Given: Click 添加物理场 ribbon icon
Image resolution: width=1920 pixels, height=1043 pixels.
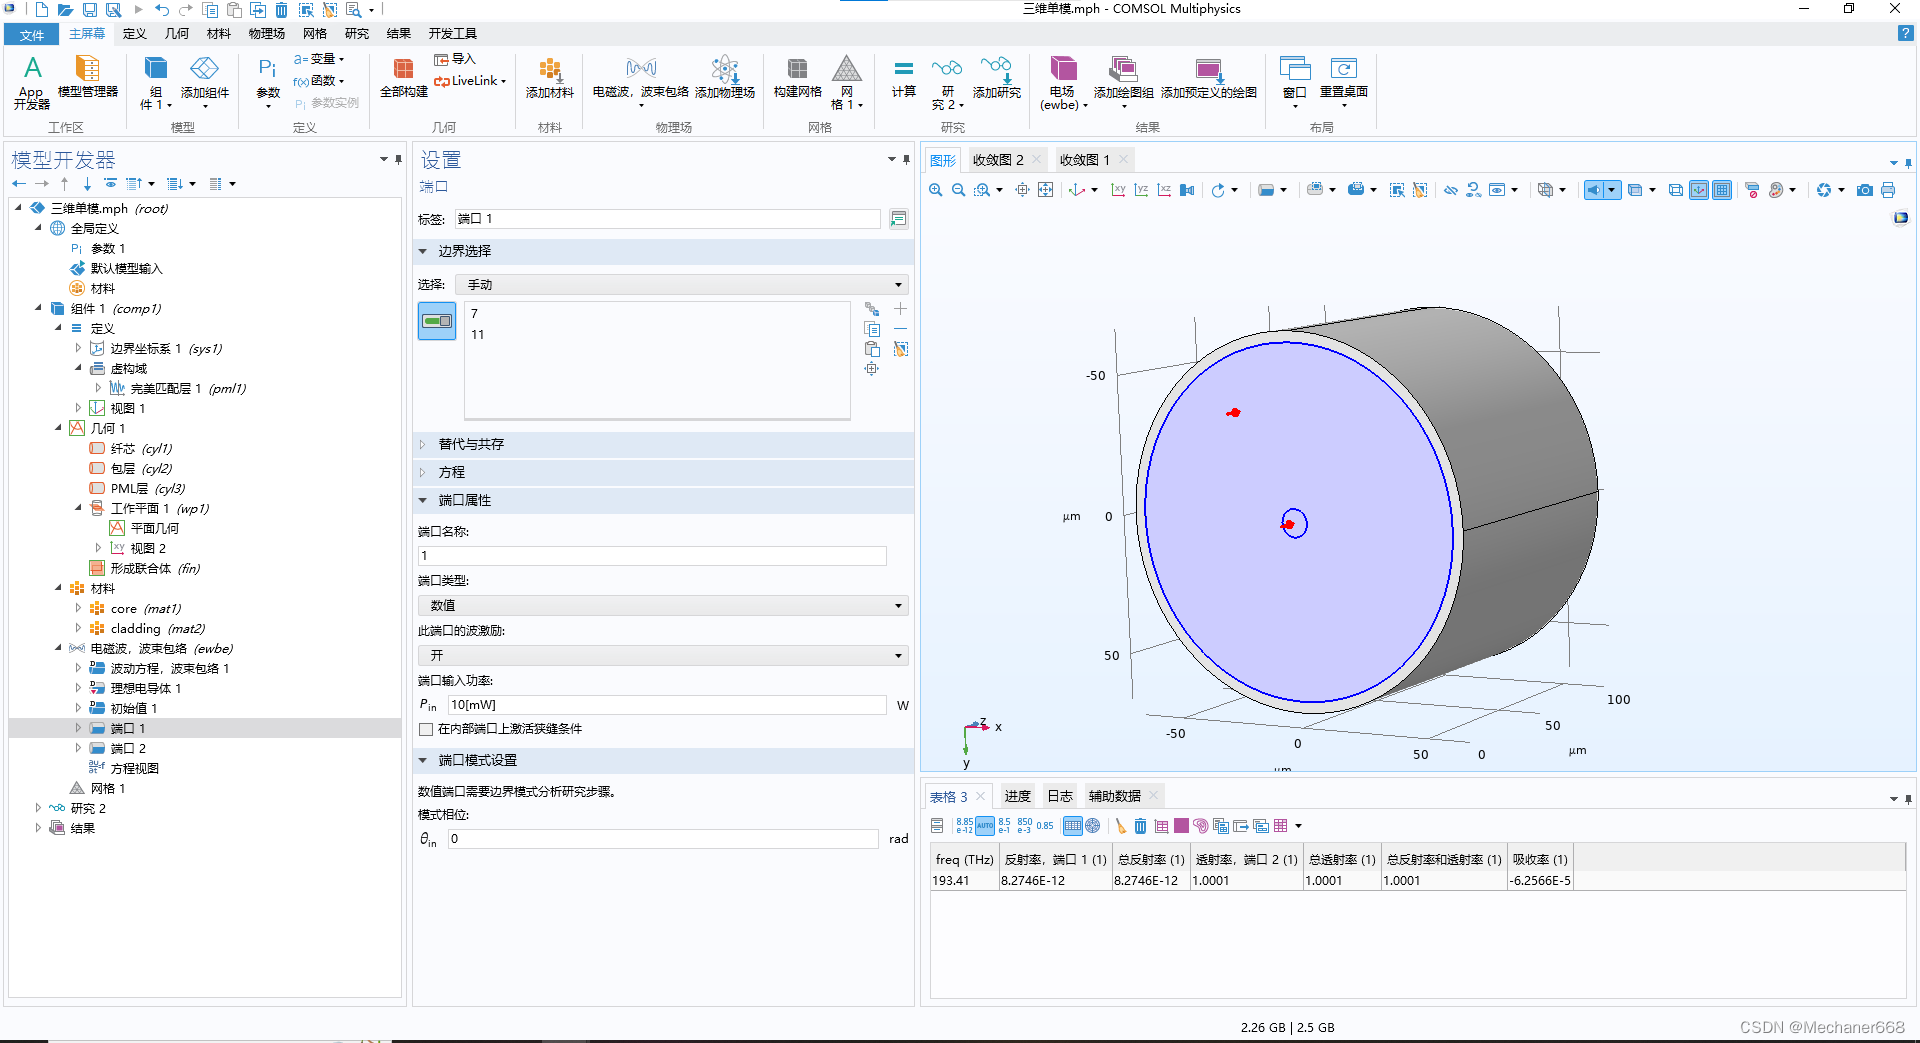Looking at the screenshot, I should pos(725,78).
